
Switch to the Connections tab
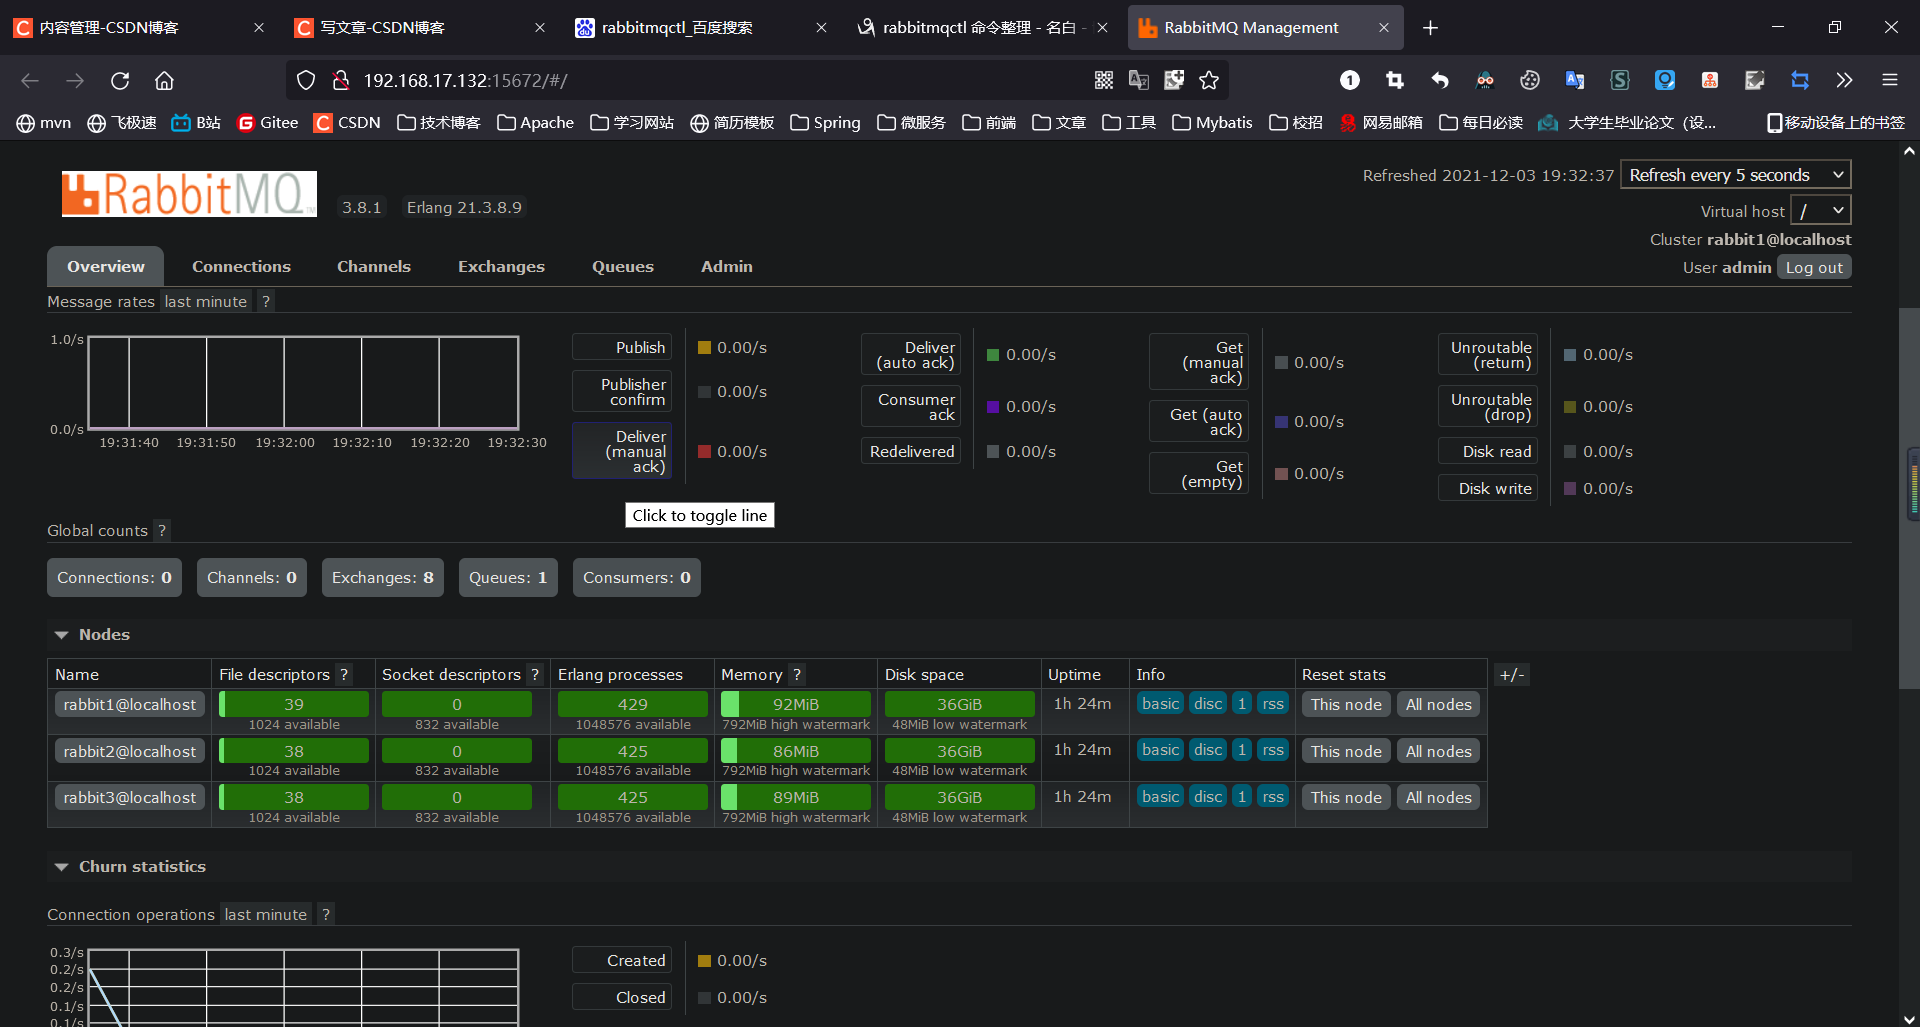pyautogui.click(x=241, y=266)
